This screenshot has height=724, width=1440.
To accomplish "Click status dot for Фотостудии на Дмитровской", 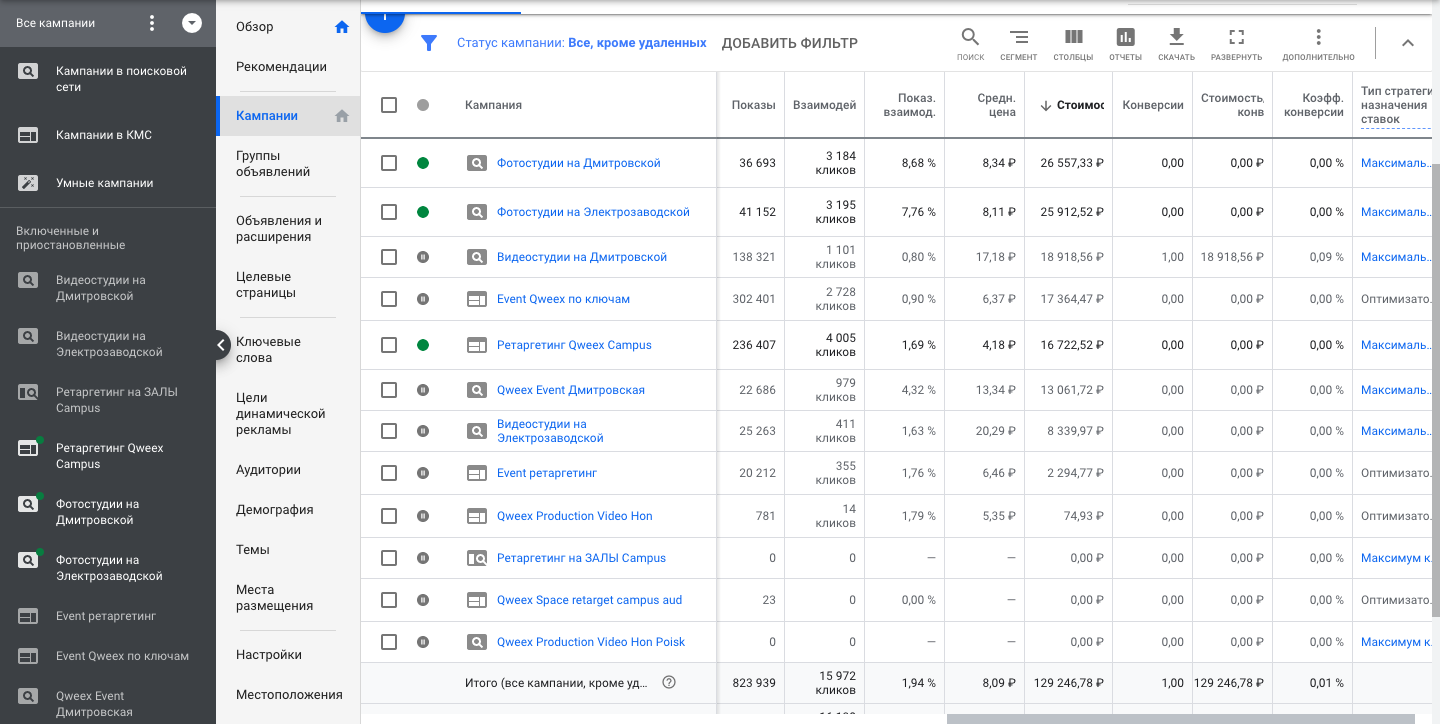I will 423,163.
